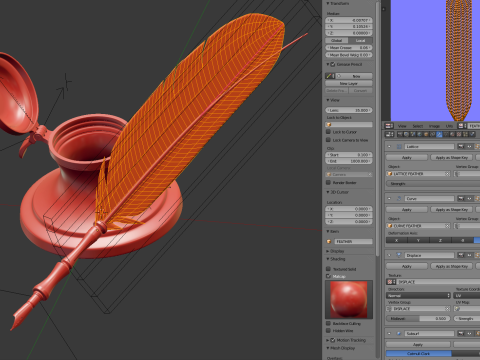Collapse the Transform panel
The width and height of the screenshot is (480, 360).
[328, 3]
